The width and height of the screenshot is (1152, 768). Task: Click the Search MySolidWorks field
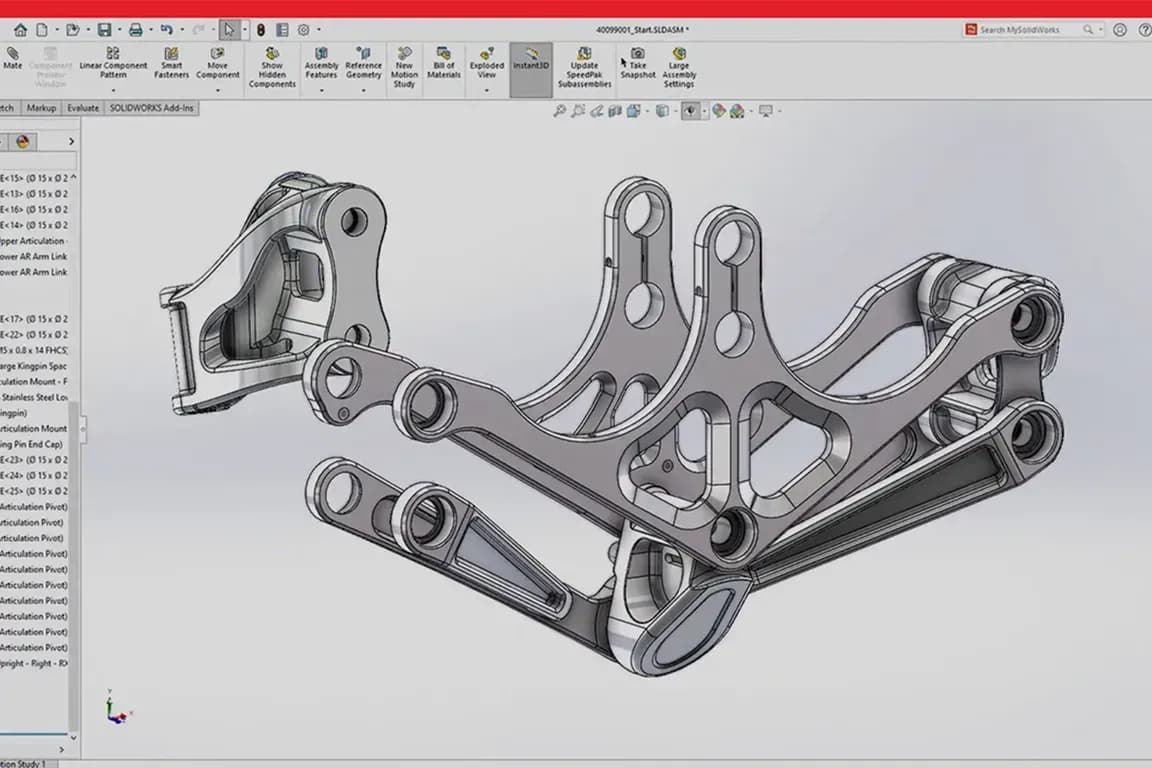coord(1028,30)
